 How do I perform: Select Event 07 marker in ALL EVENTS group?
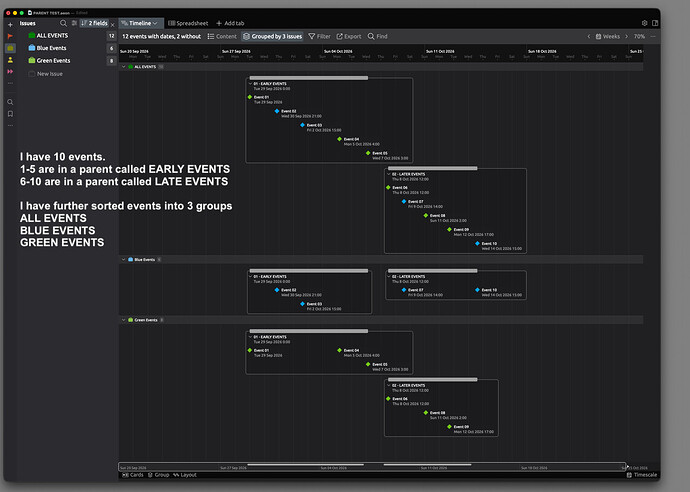[x=404, y=202]
